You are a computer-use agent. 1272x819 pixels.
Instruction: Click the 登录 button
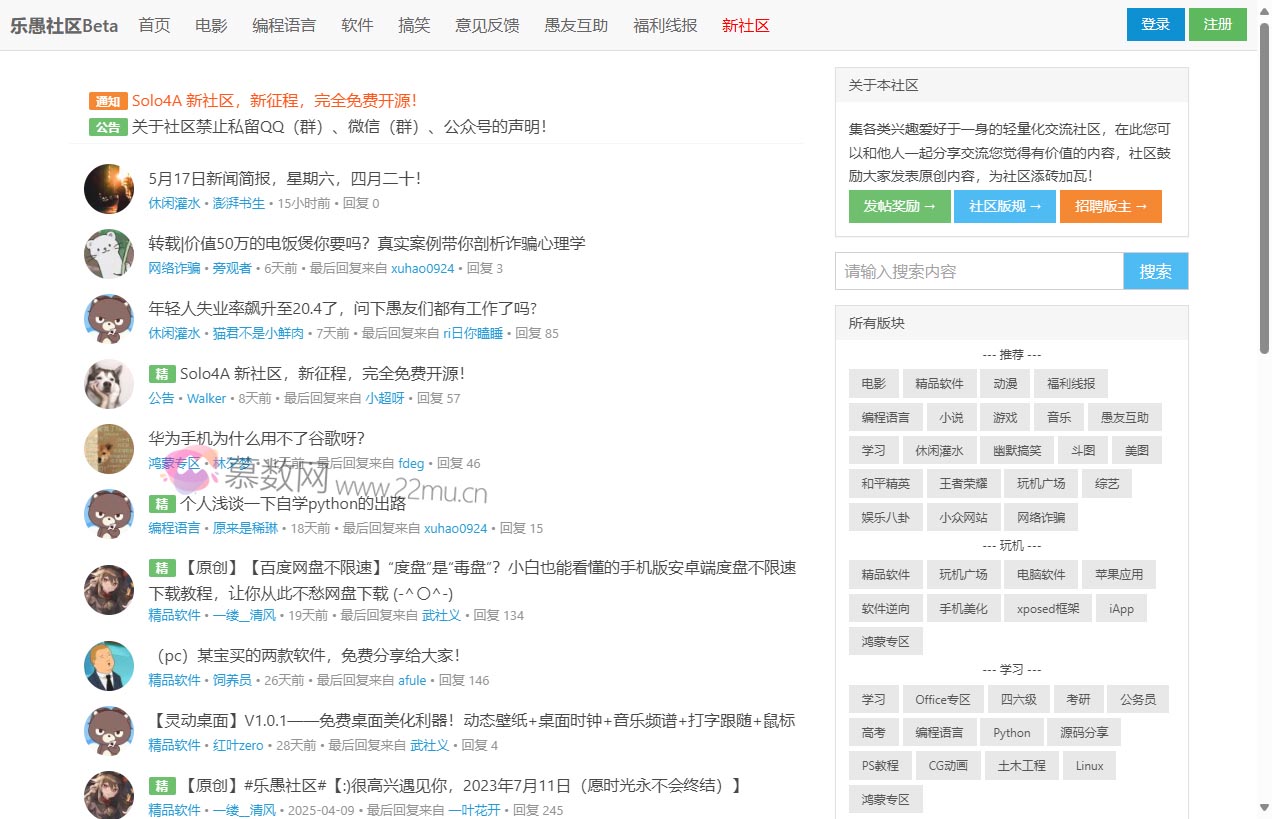1155,23
